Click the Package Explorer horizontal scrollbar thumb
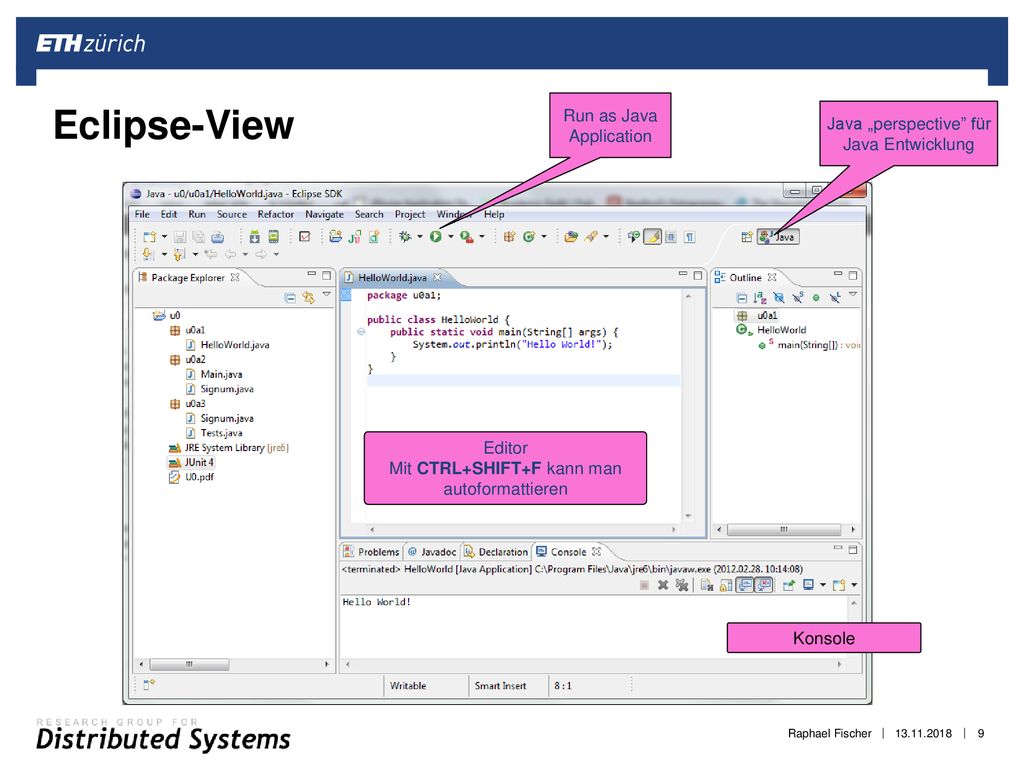 pos(189,664)
